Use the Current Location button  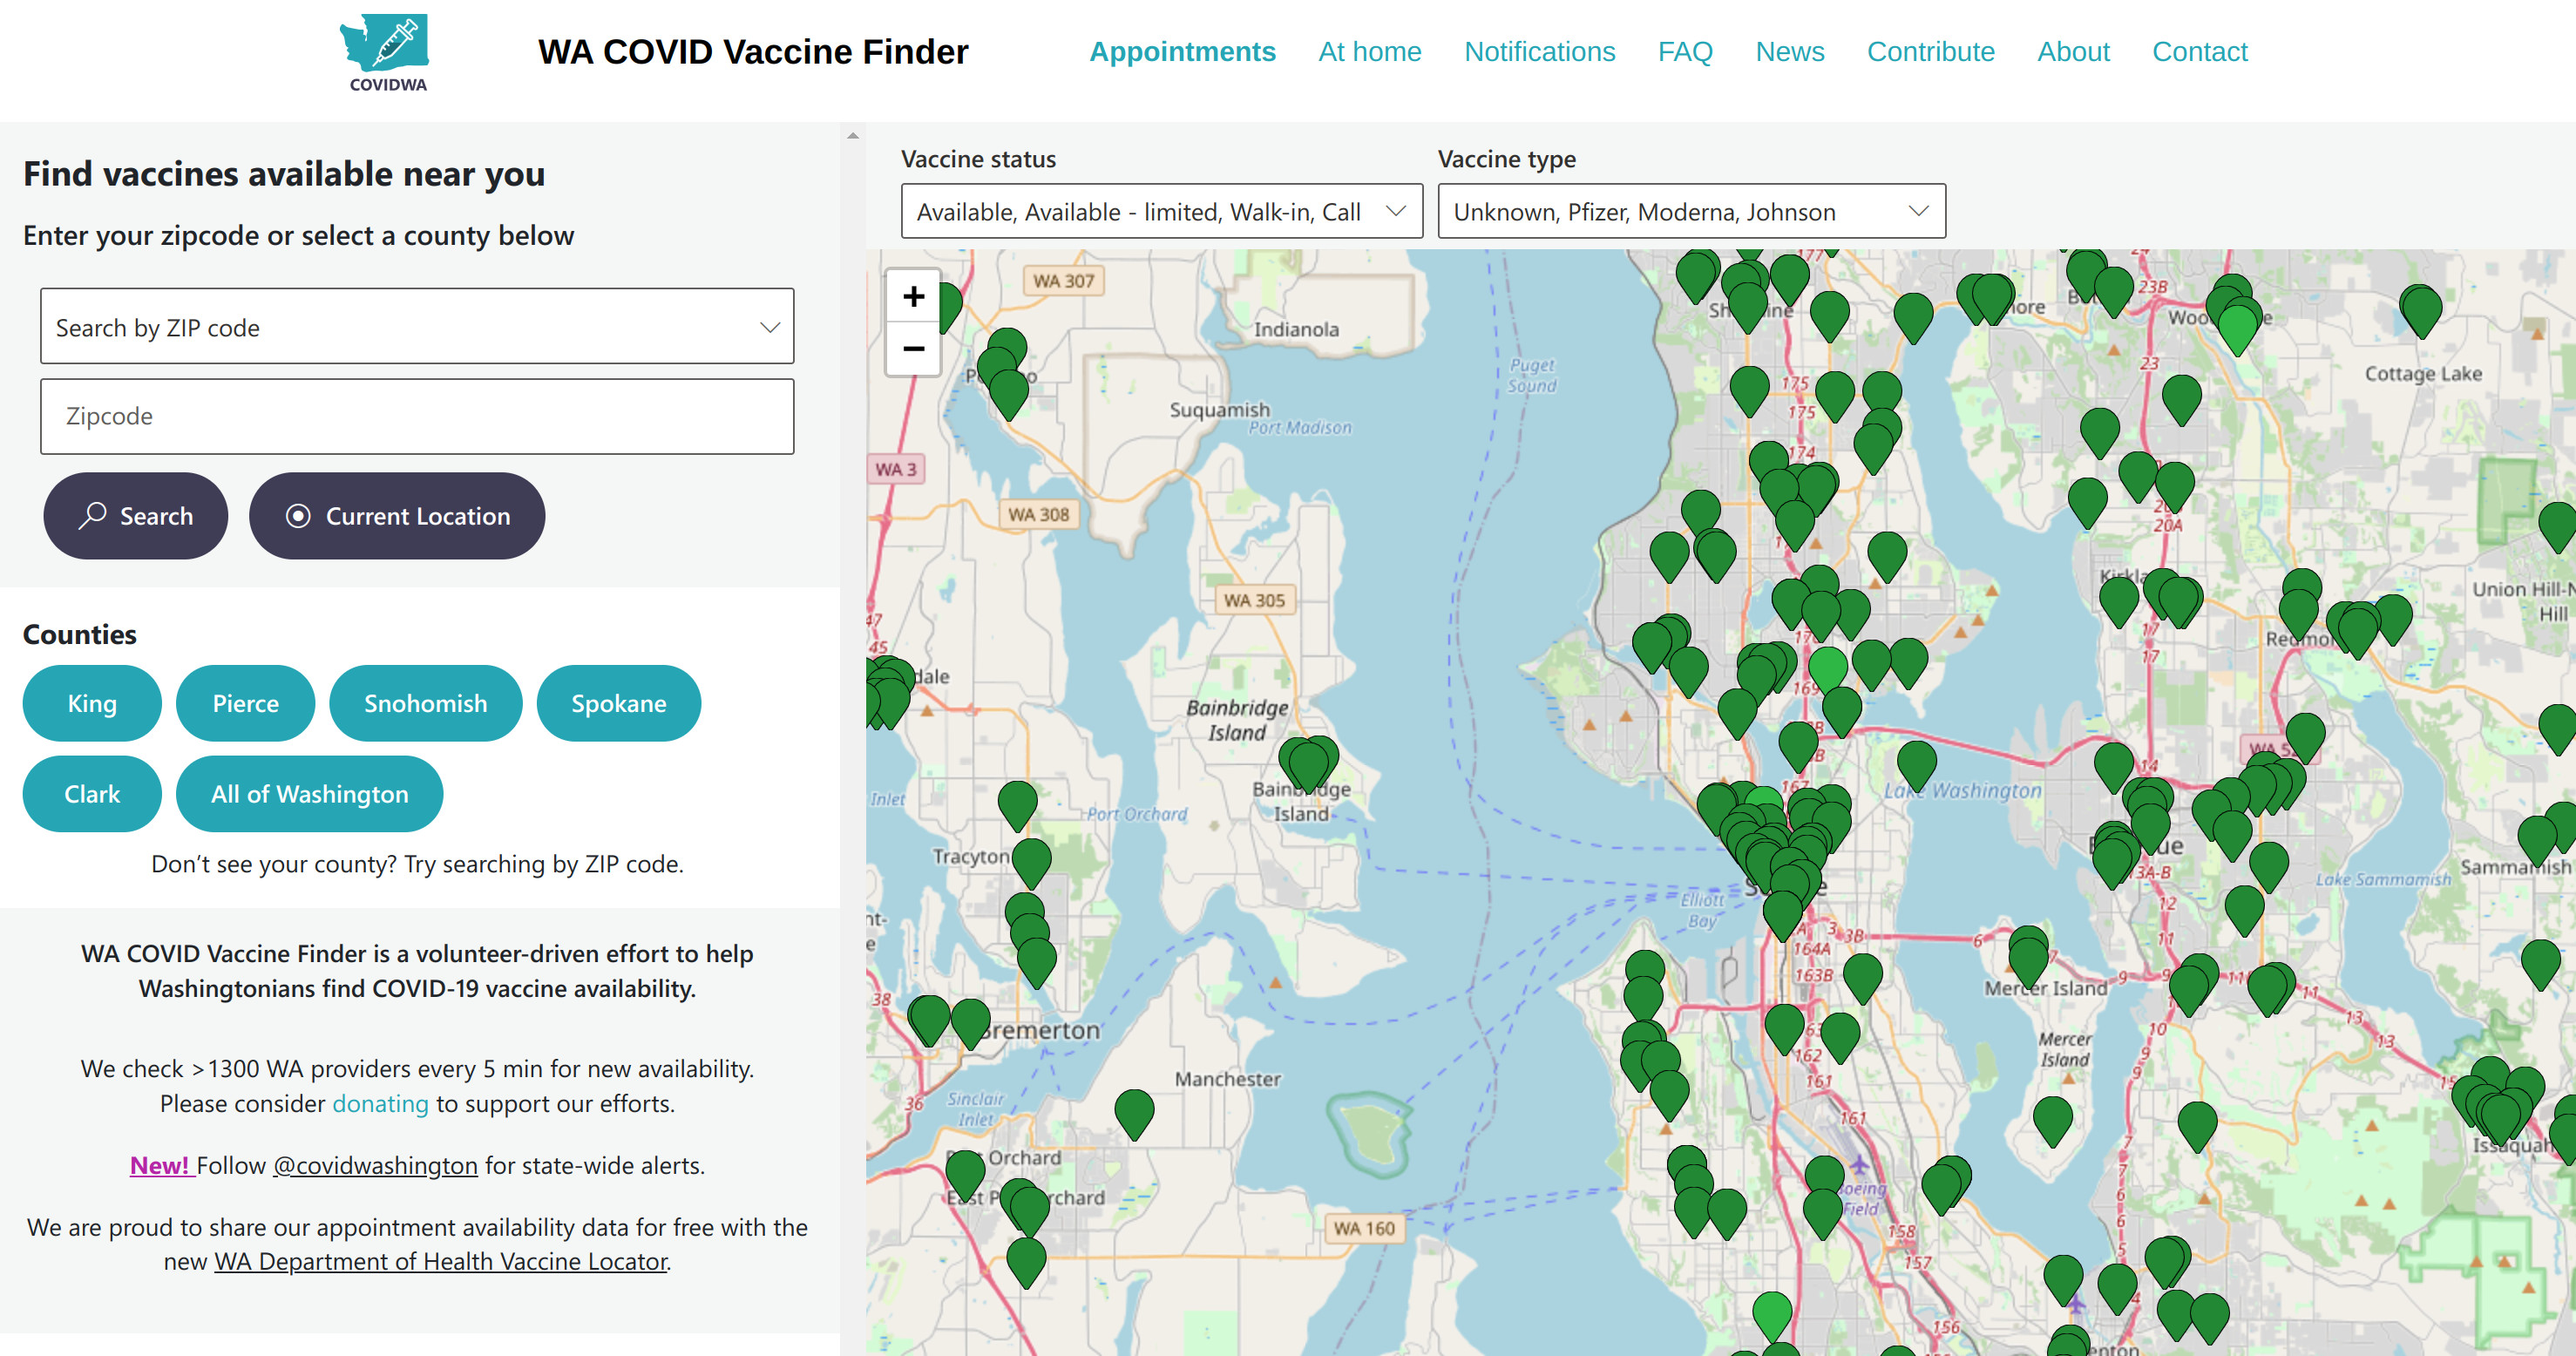pyautogui.click(x=397, y=516)
